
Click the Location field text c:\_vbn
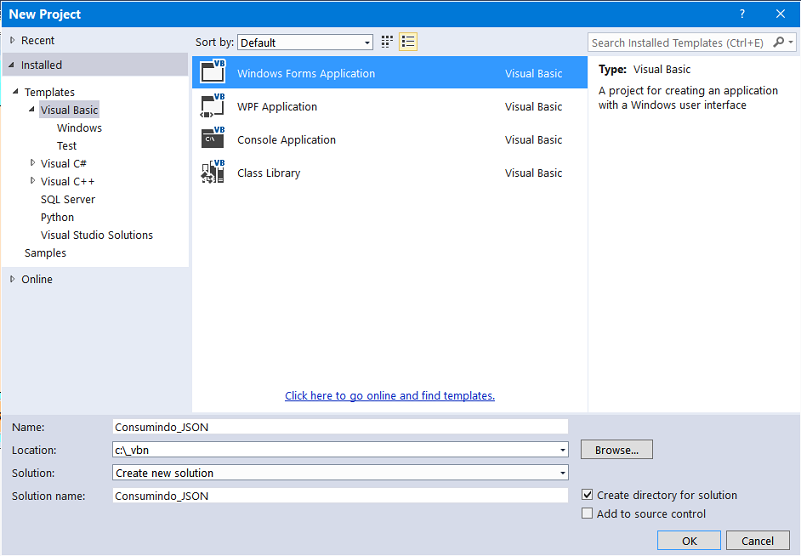pyautogui.click(x=132, y=450)
